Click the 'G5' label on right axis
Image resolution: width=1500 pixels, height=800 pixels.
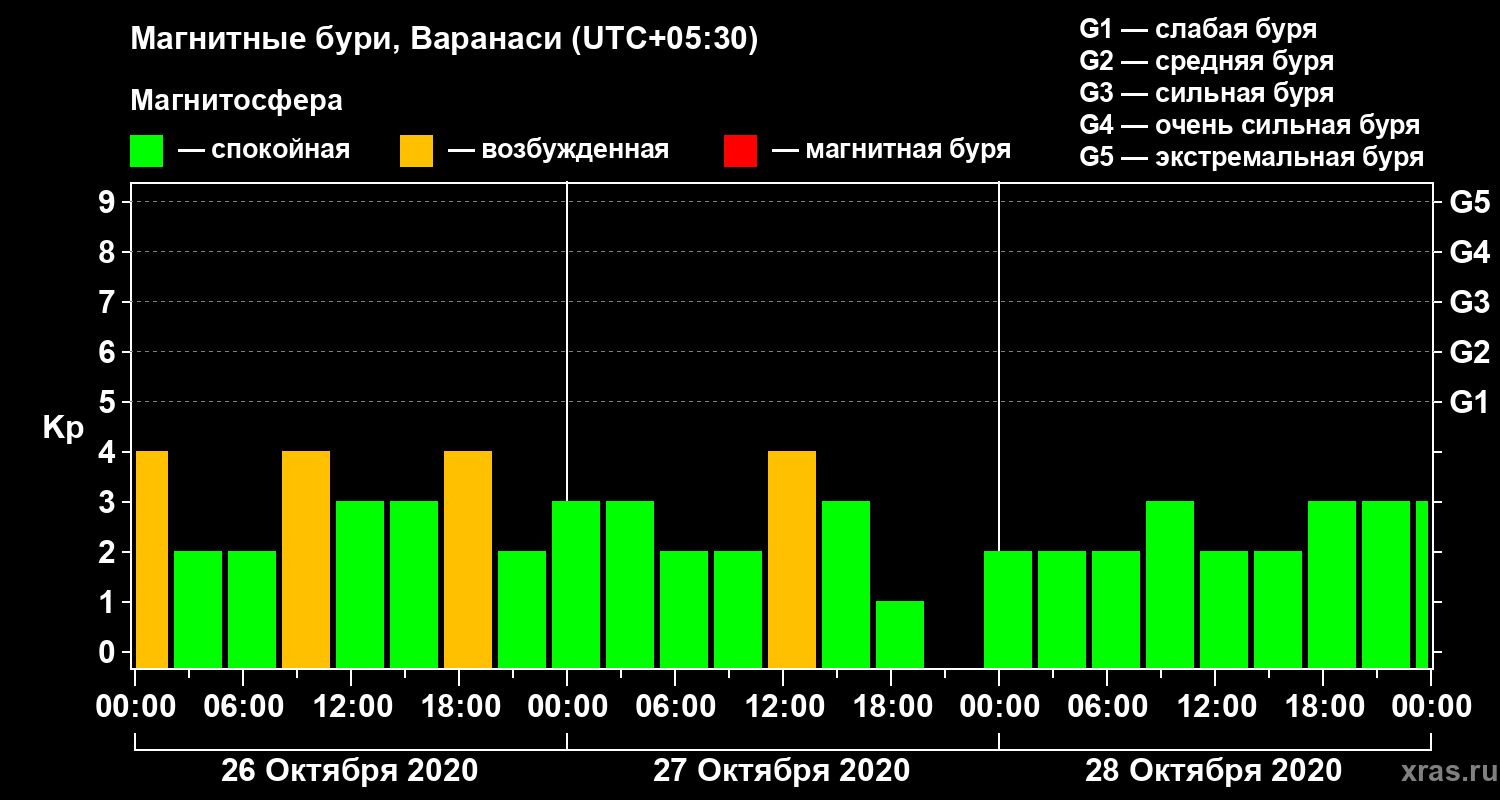click(1469, 203)
